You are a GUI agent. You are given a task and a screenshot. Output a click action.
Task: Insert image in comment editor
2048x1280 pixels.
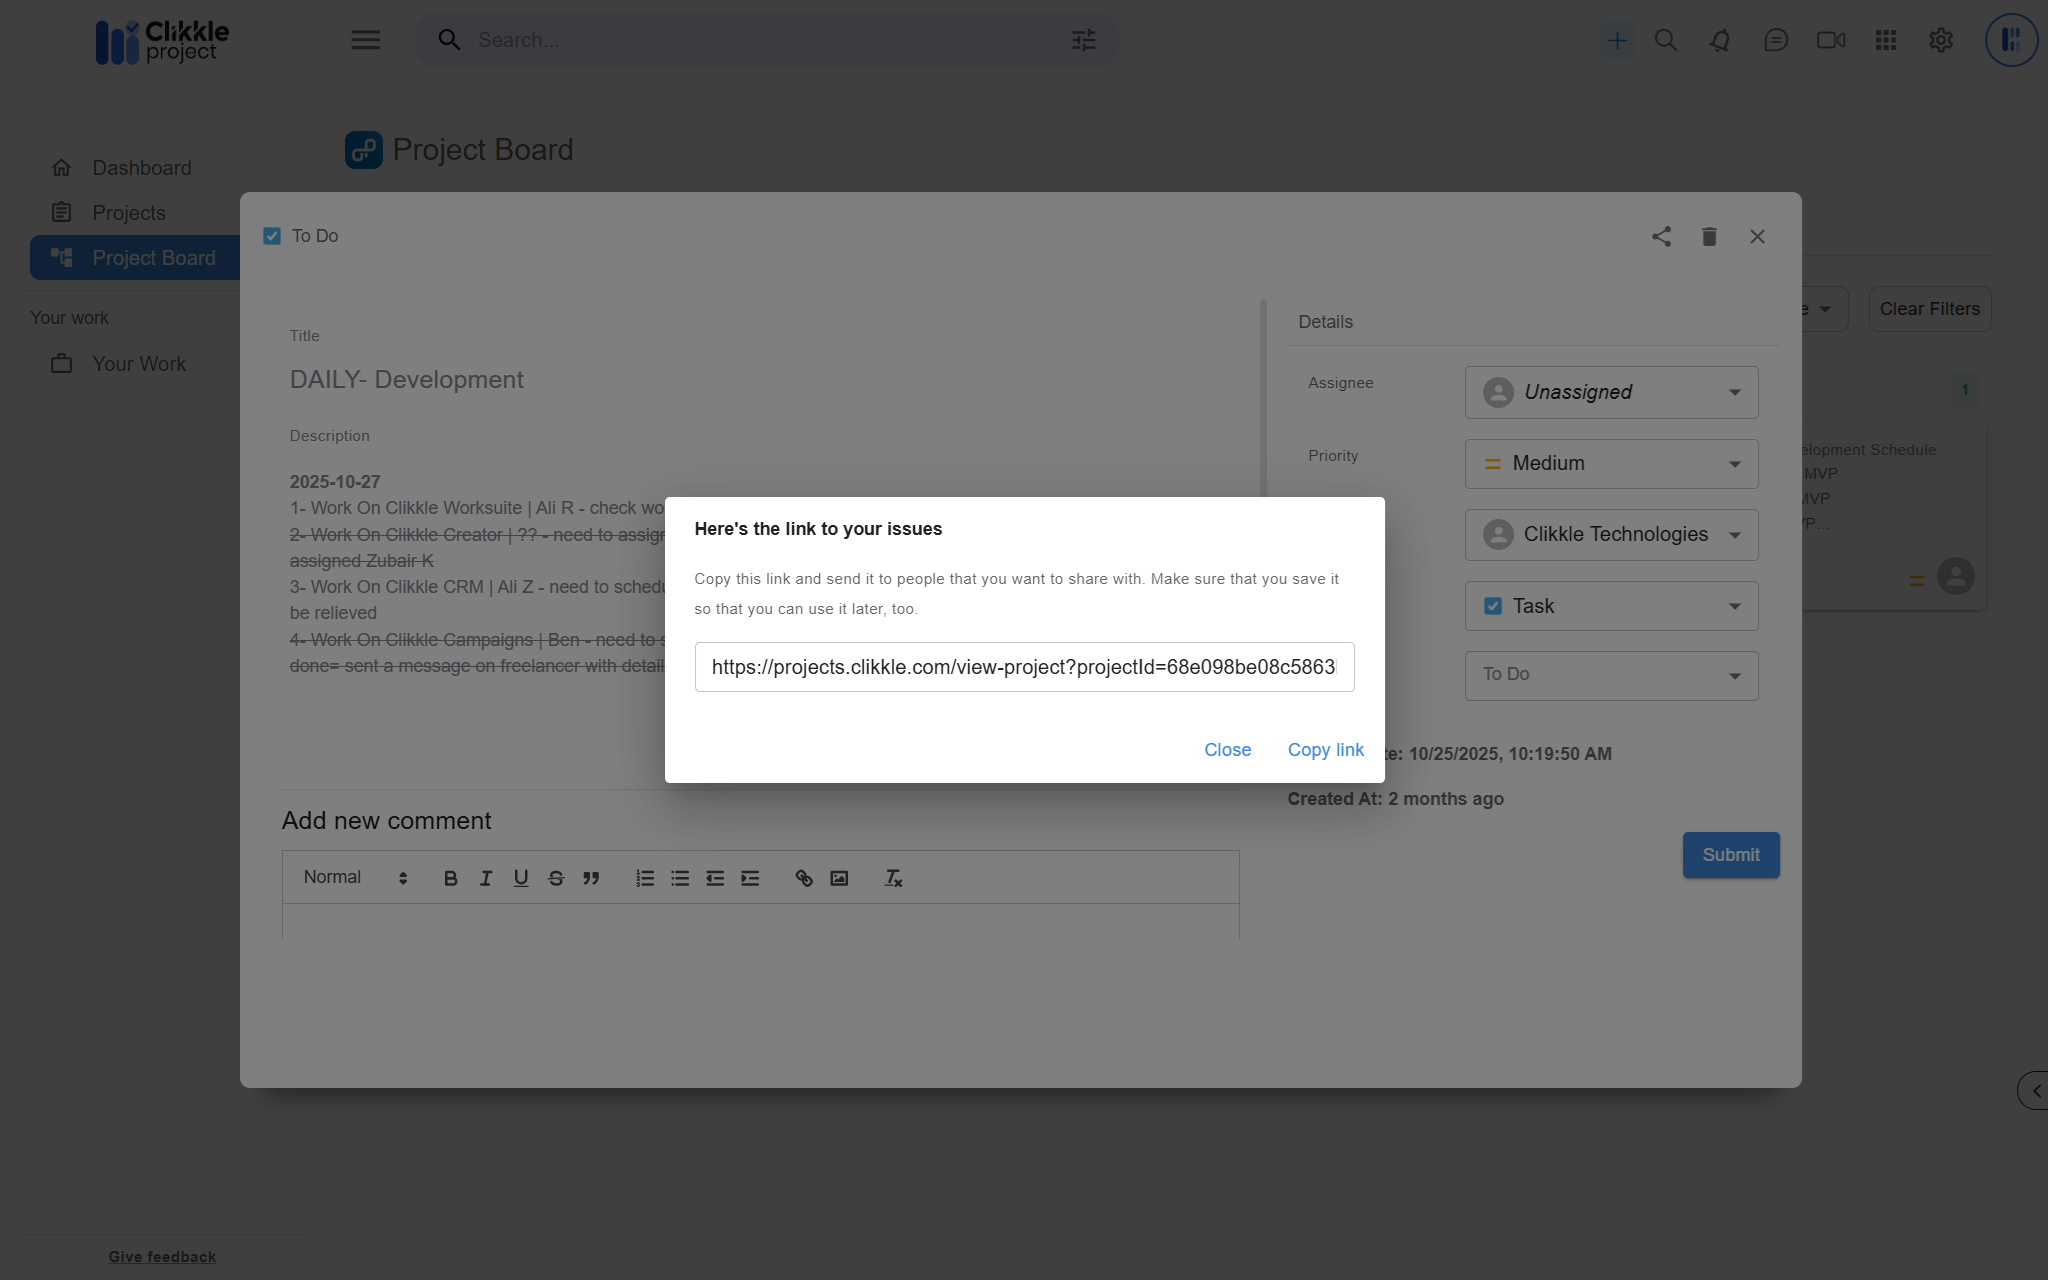839,878
